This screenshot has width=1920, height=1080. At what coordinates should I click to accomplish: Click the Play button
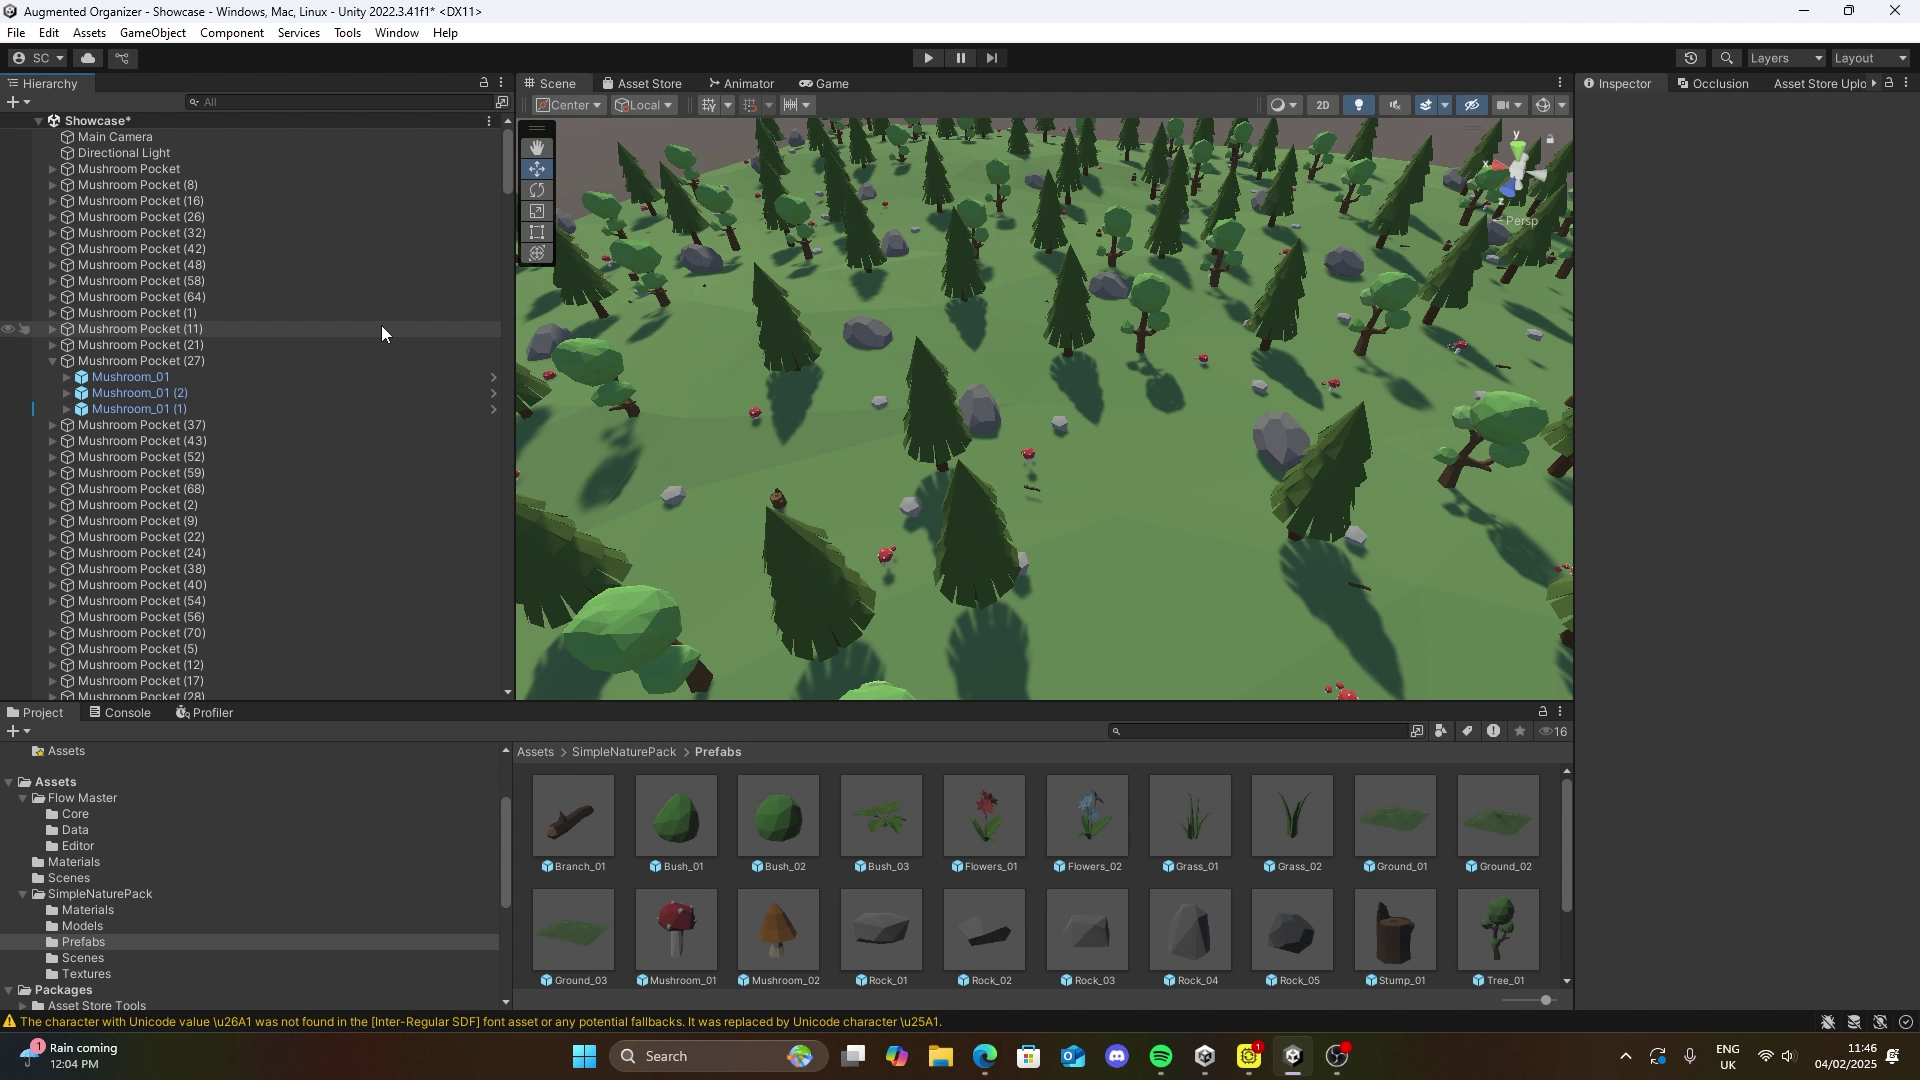(x=928, y=58)
